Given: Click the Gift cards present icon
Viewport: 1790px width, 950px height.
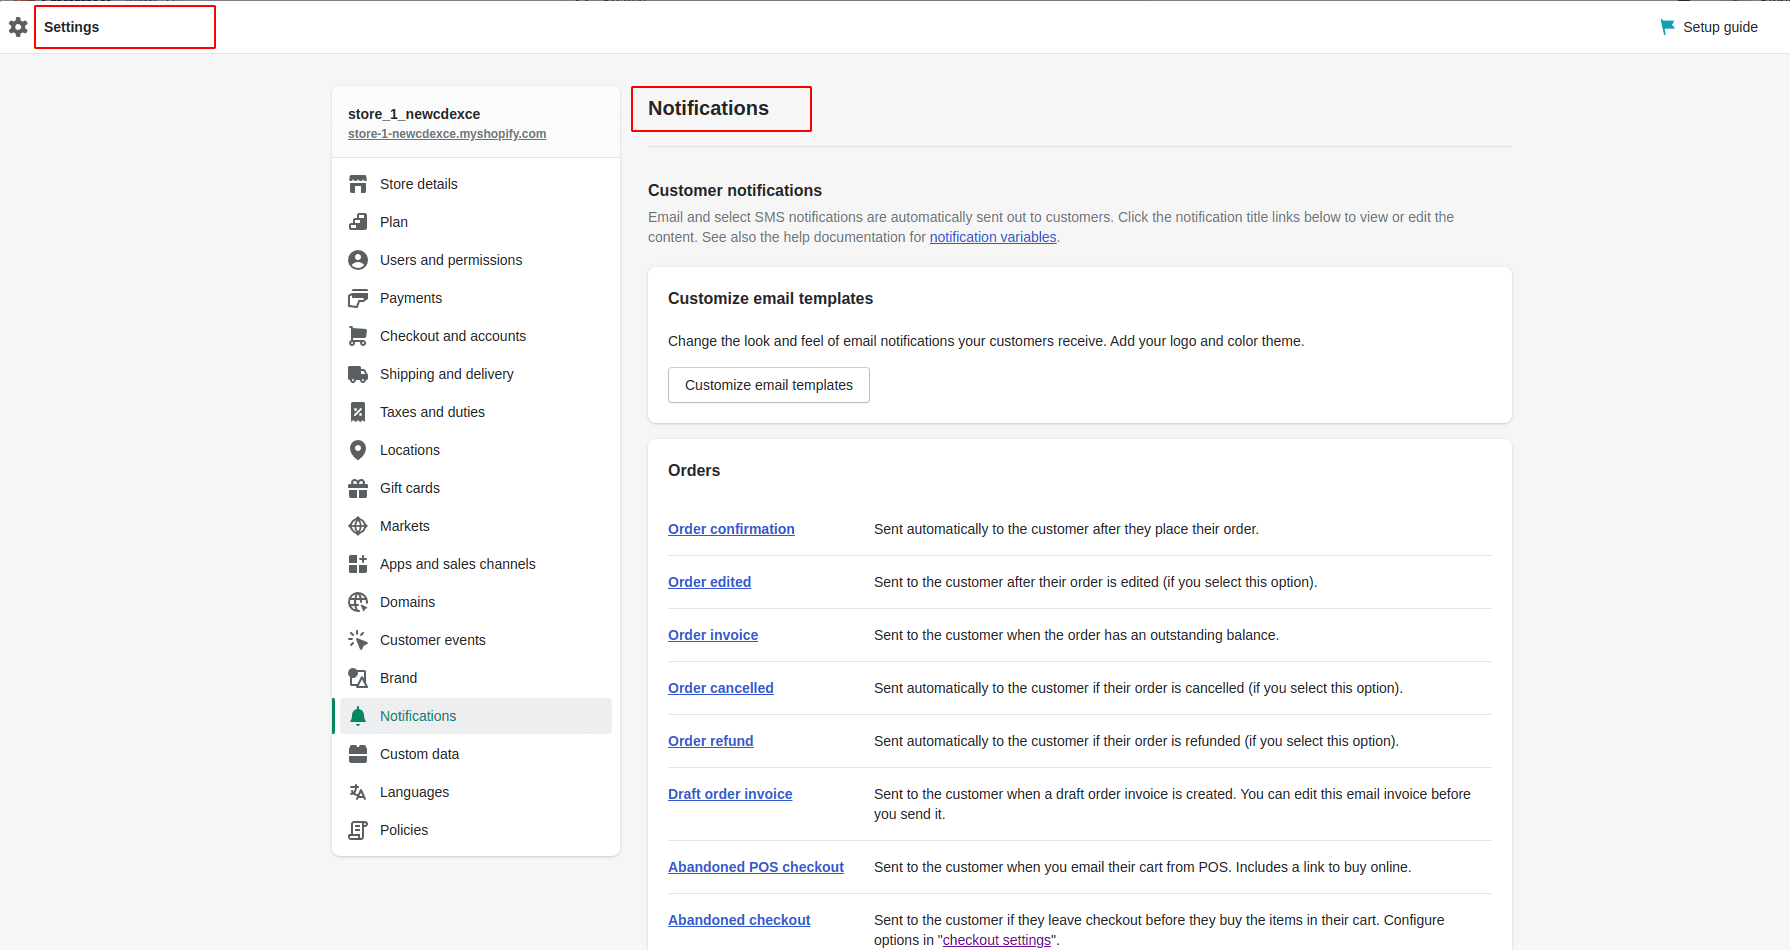Looking at the screenshot, I should 358,488.
